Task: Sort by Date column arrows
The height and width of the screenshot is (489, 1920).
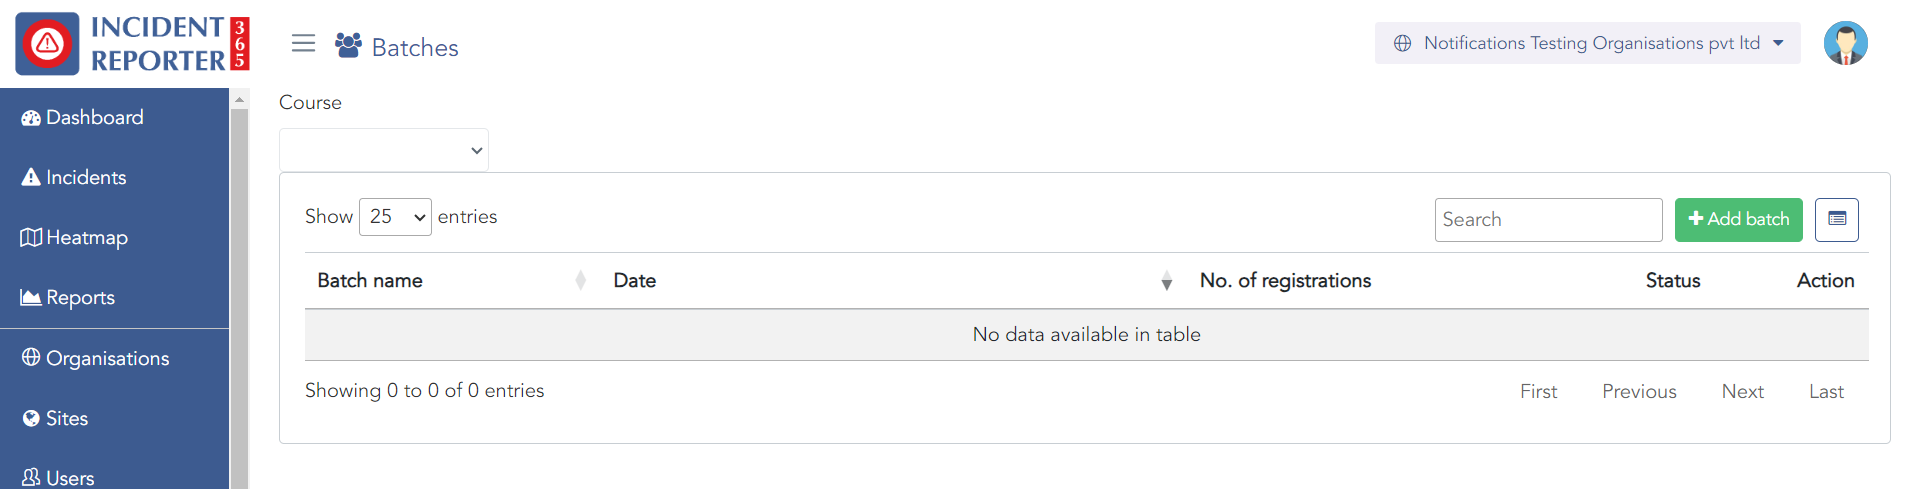Action: pyautogui.click(x=1166, y=281)
